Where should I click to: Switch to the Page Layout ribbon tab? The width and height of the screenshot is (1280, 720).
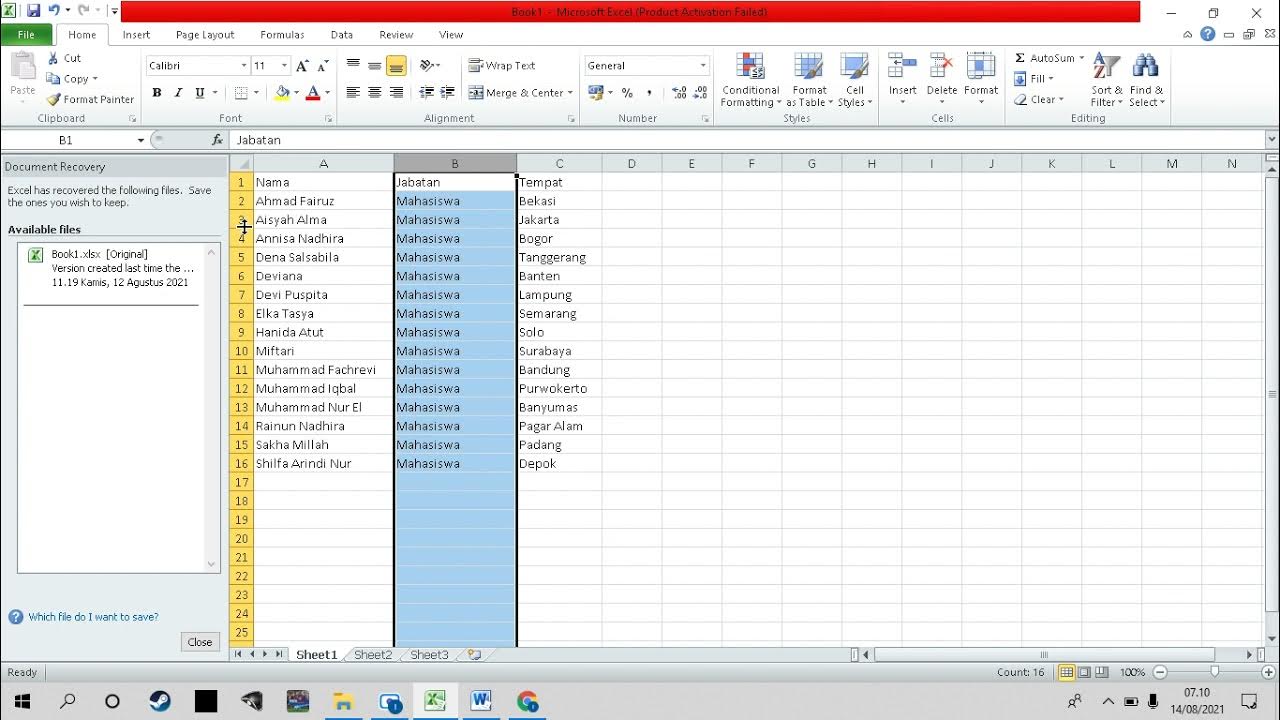tap(205, 34)
